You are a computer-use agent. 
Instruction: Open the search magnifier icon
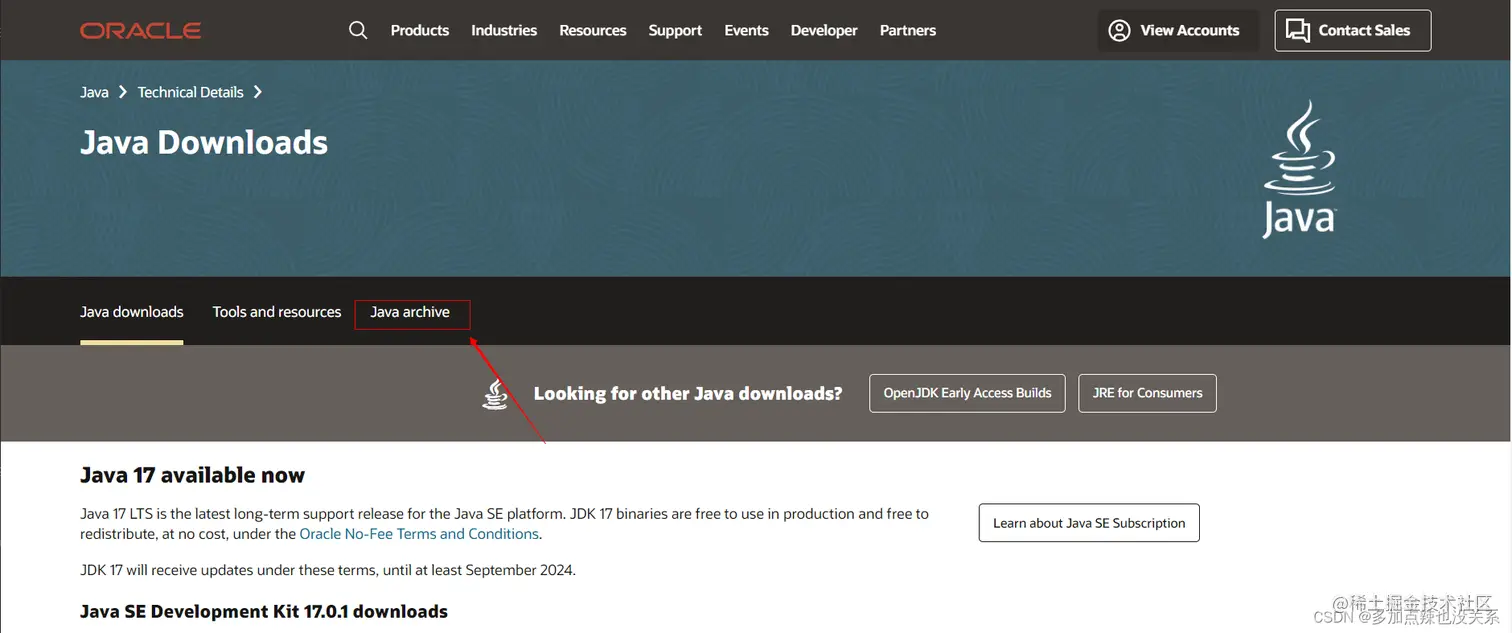pyautogui.click(x=358, y=30)
